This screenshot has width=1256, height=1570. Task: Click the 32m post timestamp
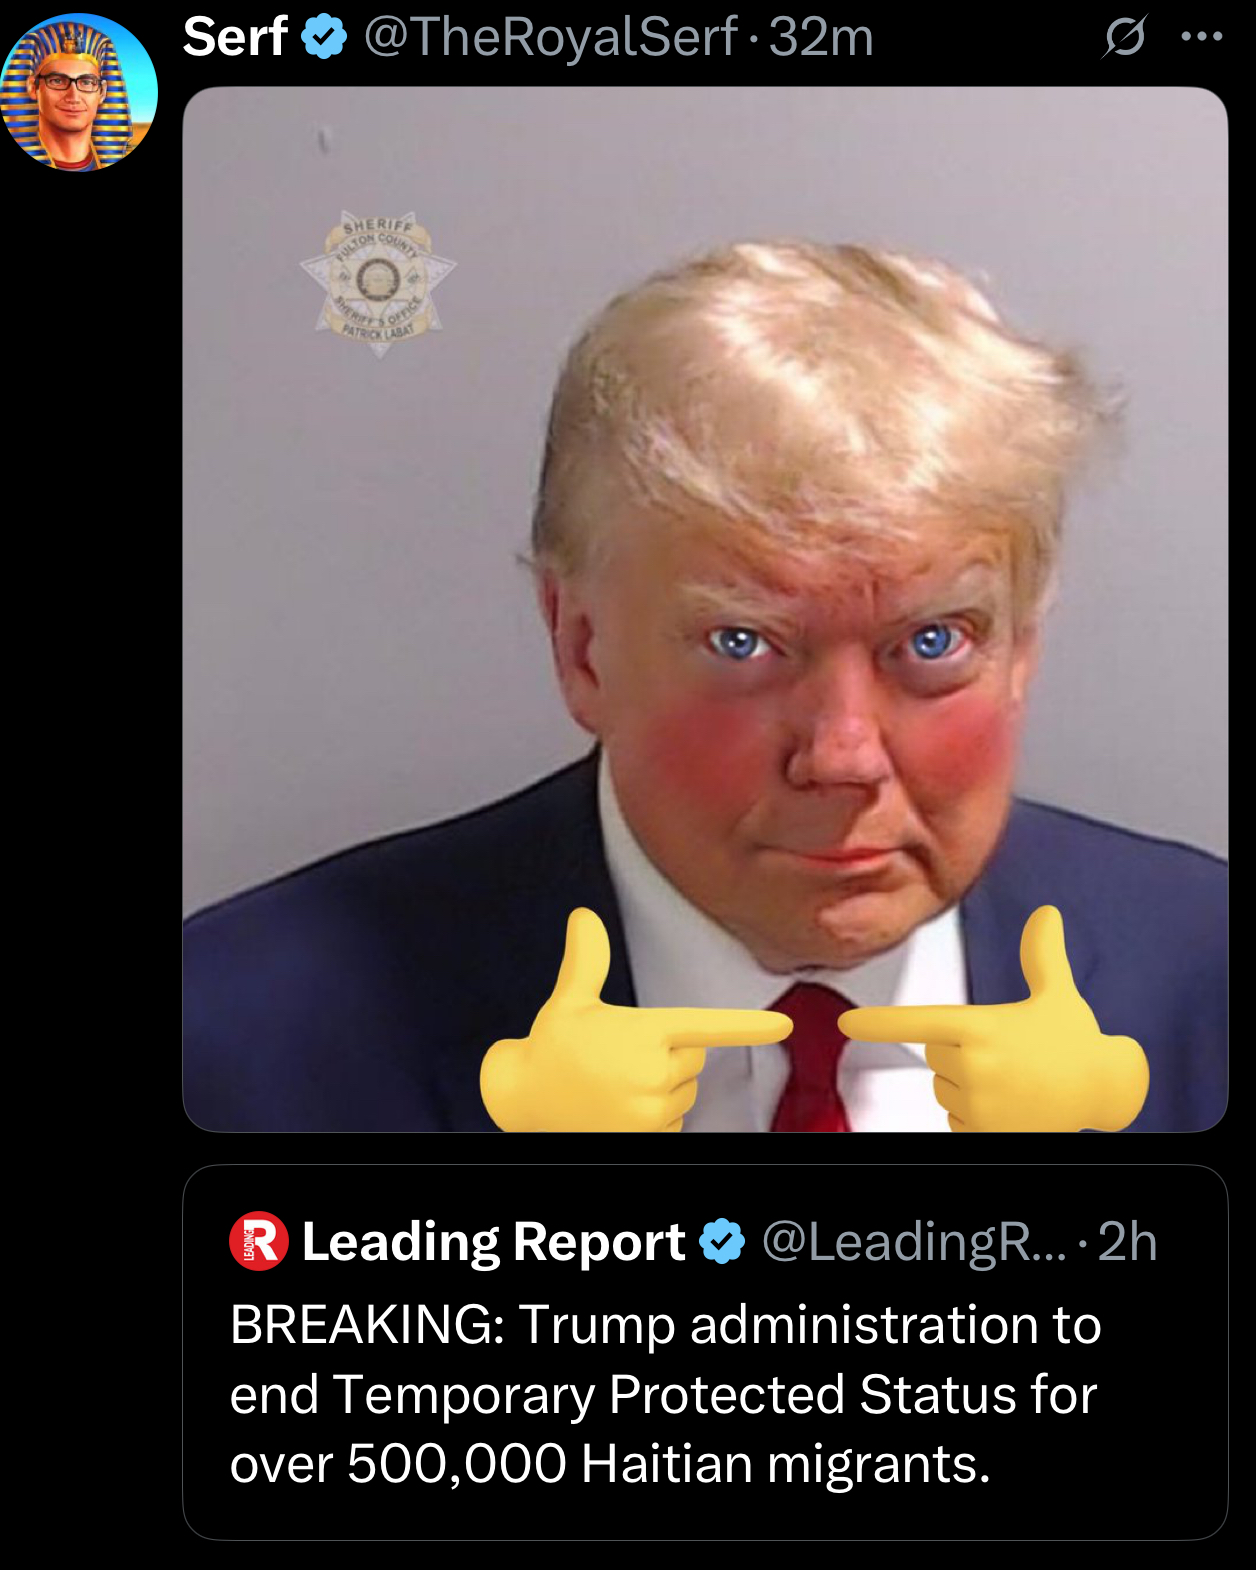821,37
